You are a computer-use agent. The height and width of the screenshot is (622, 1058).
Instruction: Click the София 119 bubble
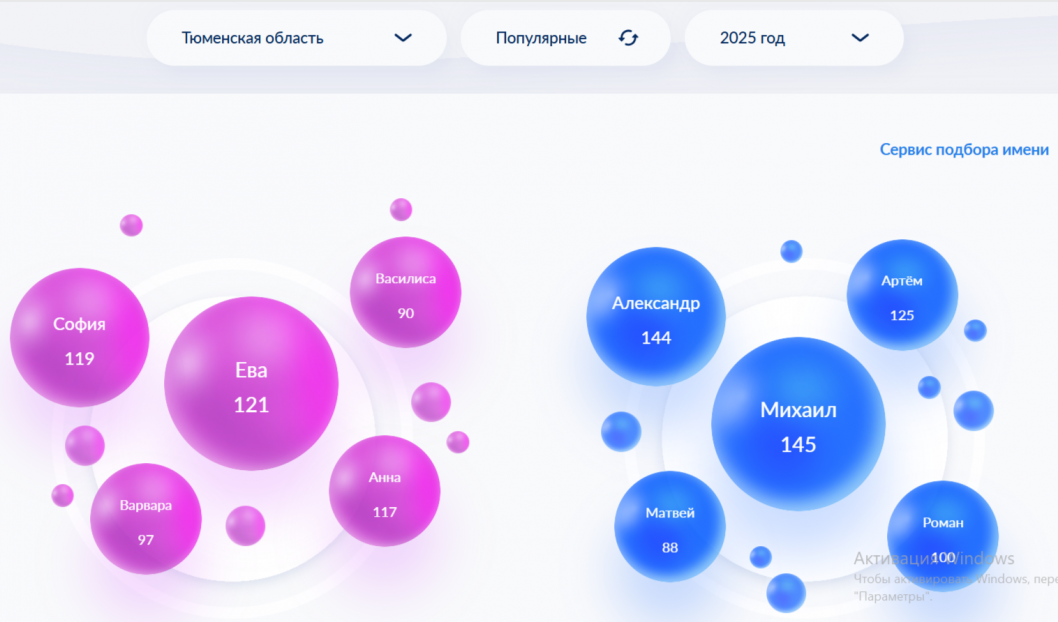tap(79, 338)
